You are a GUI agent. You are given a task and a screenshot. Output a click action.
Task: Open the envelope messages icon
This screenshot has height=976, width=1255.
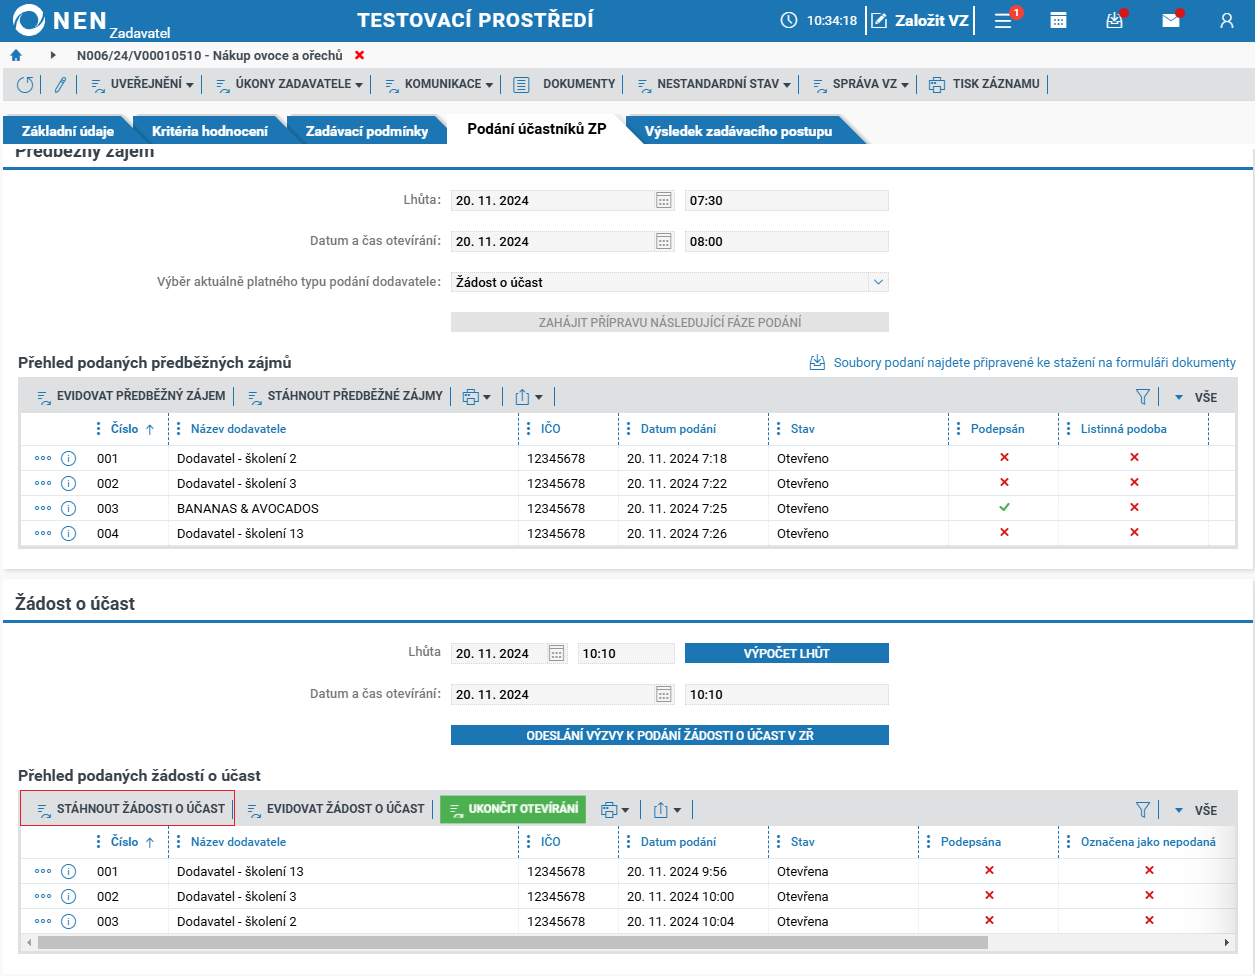click(x=1170, y=20)
